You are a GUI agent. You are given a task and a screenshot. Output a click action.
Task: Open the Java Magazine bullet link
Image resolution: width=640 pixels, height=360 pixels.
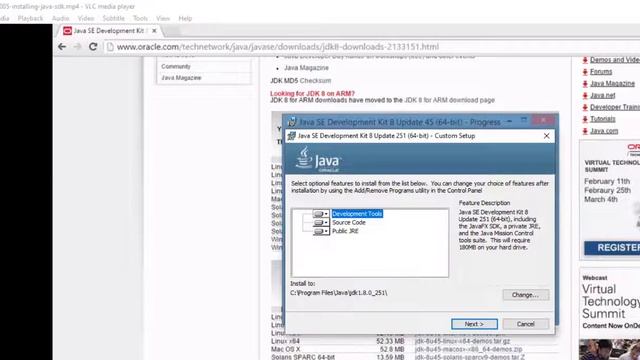coord(306,68)
